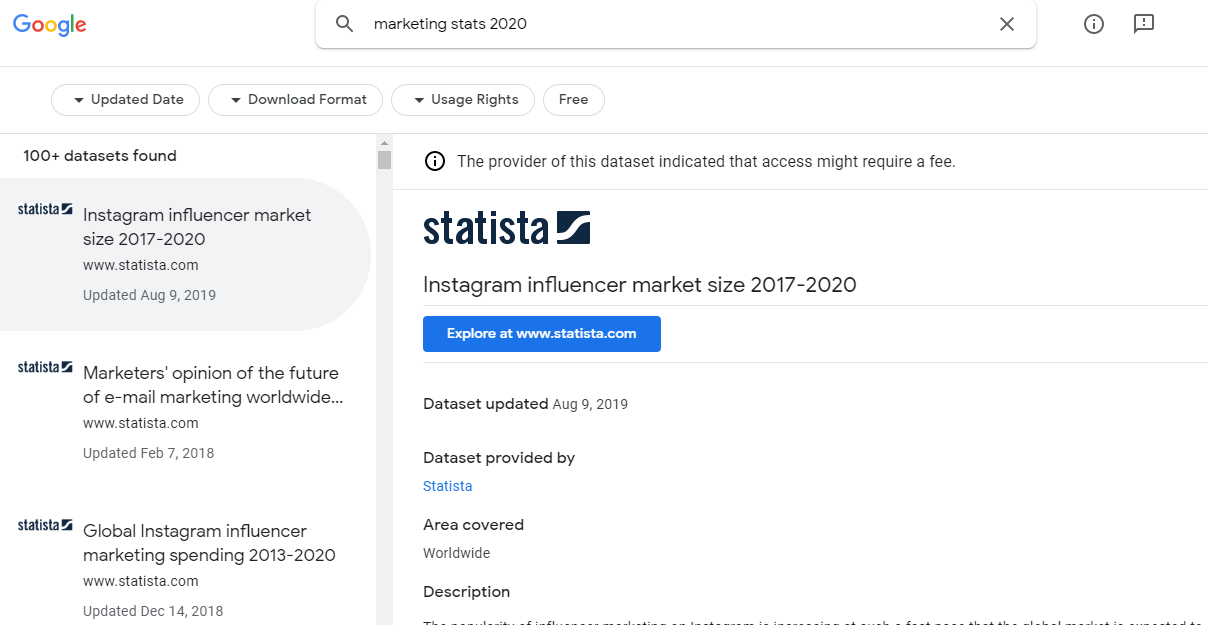The image size is (1208, 625).
Task: Select Marketers' opinion of e-mail marketing result
Action: pos(185,412)
